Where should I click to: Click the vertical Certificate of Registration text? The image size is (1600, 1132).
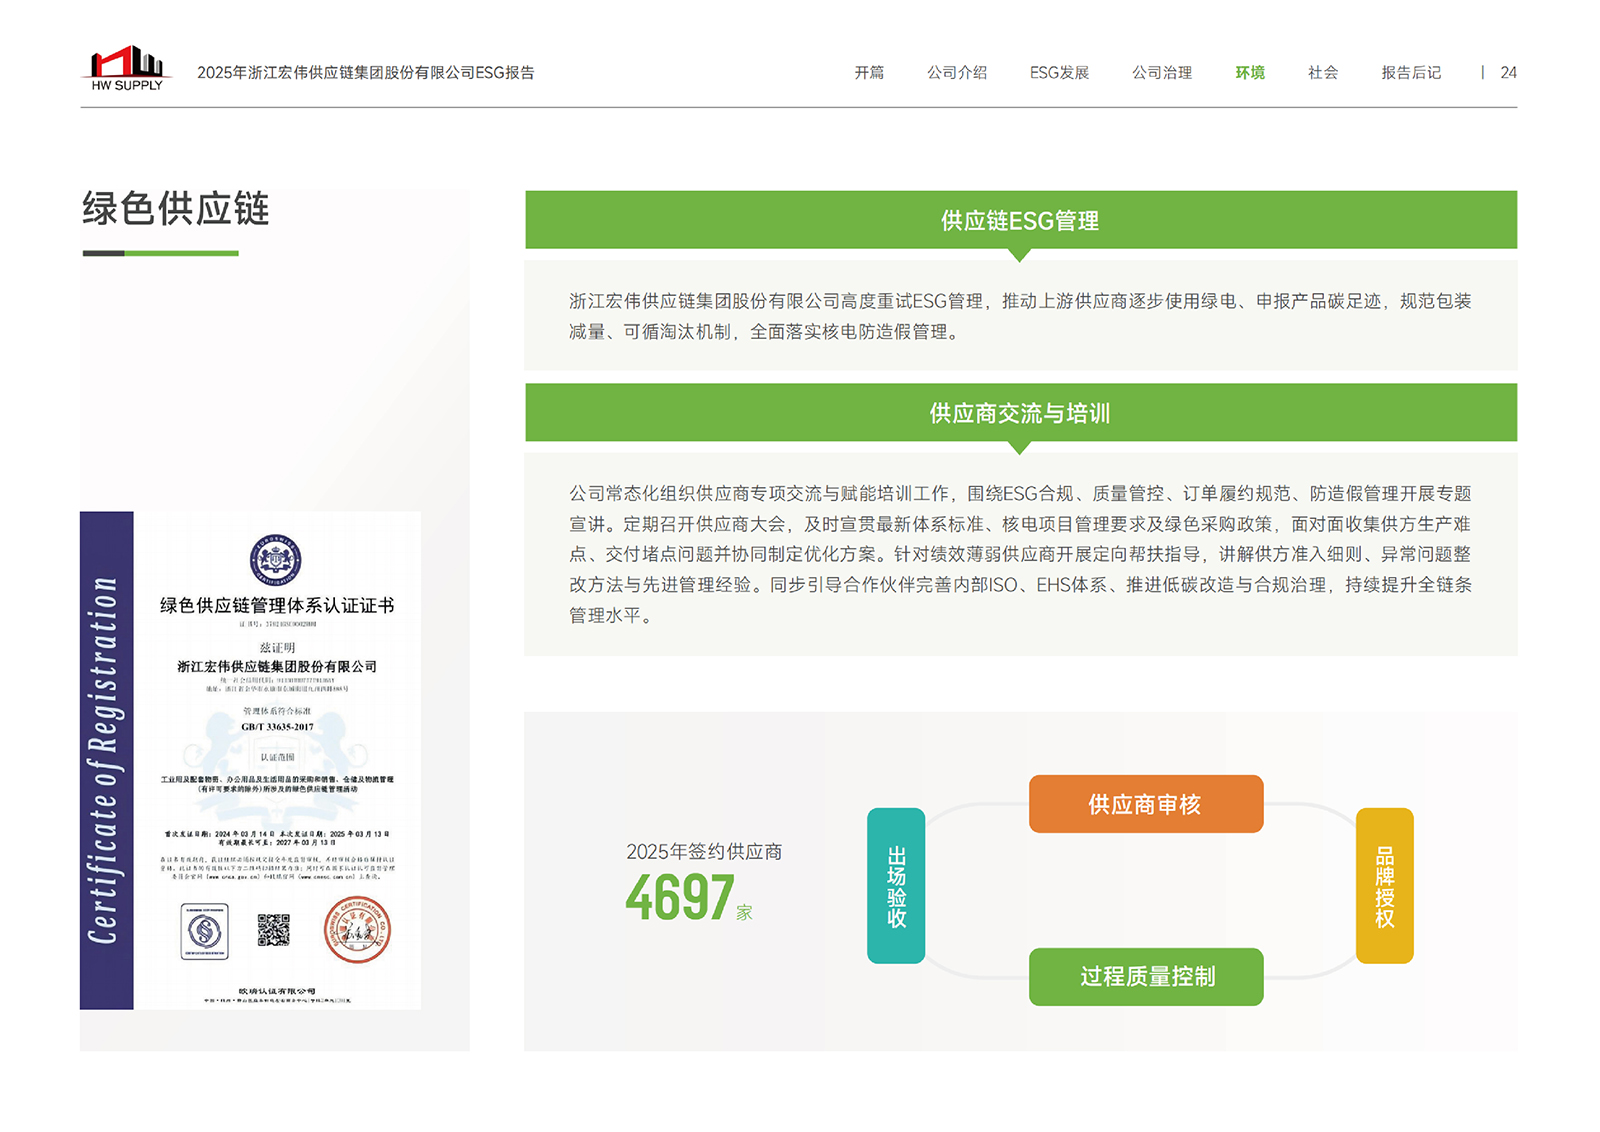105,760
